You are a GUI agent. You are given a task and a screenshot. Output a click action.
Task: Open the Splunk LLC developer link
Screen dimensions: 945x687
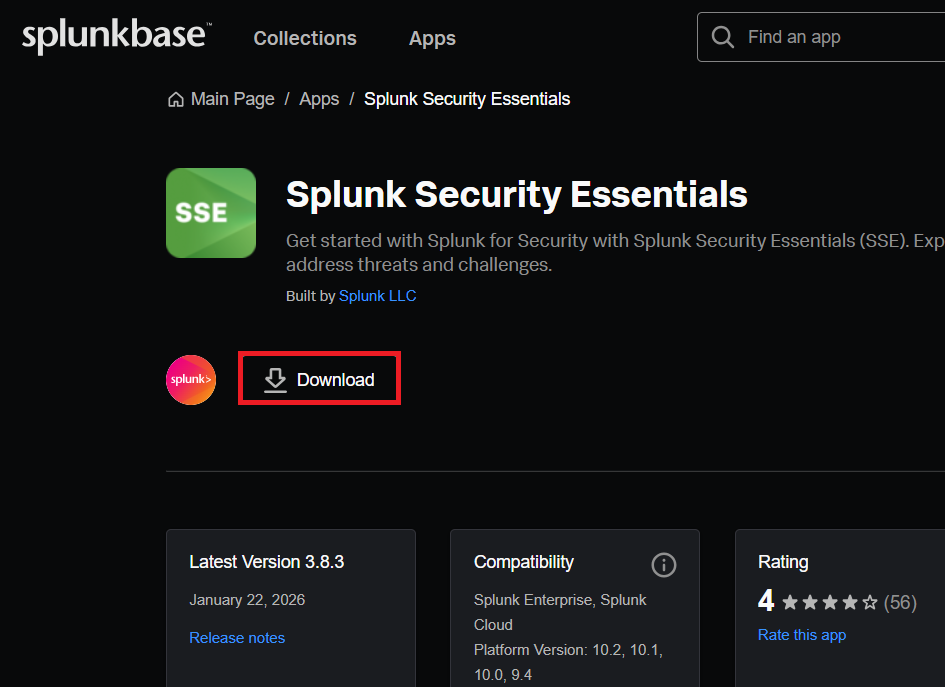377,296
